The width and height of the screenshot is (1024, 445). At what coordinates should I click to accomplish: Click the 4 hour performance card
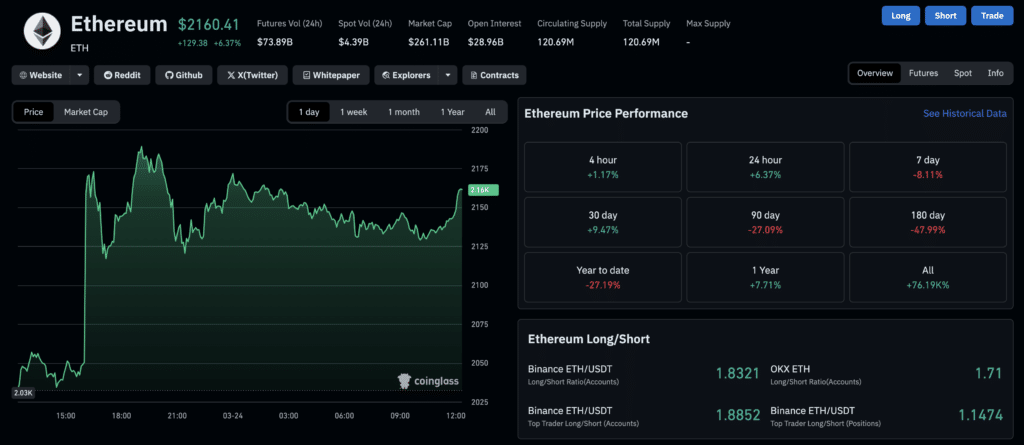(602, 167)
